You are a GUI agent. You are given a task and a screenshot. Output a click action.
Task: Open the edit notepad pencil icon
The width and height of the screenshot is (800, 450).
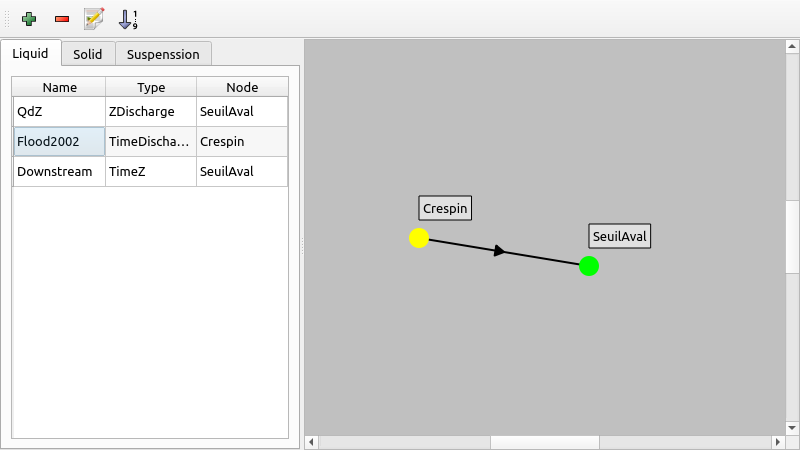[95, 18]
